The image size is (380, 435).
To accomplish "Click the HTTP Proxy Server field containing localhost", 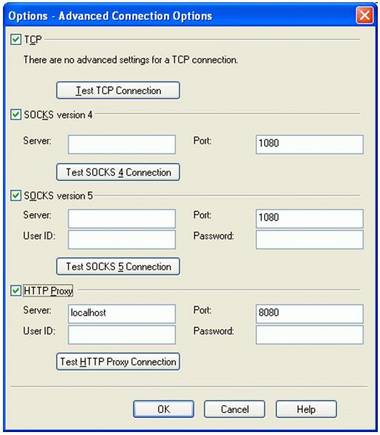I will [122, 314].
